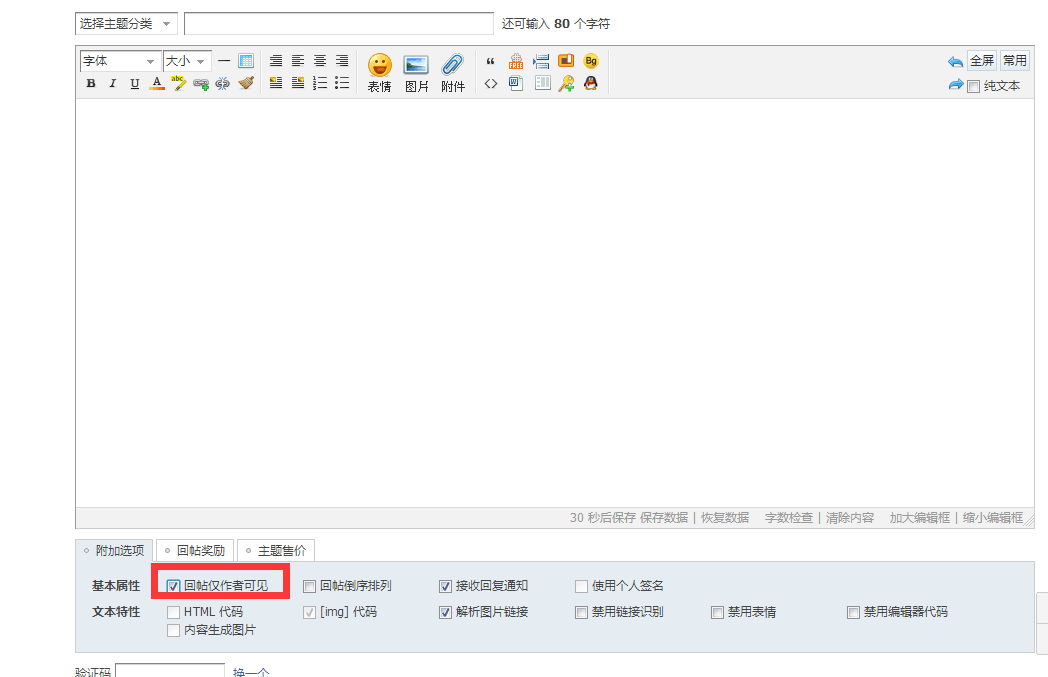Insert a bulleted unordered list

(x=342, y=83)
